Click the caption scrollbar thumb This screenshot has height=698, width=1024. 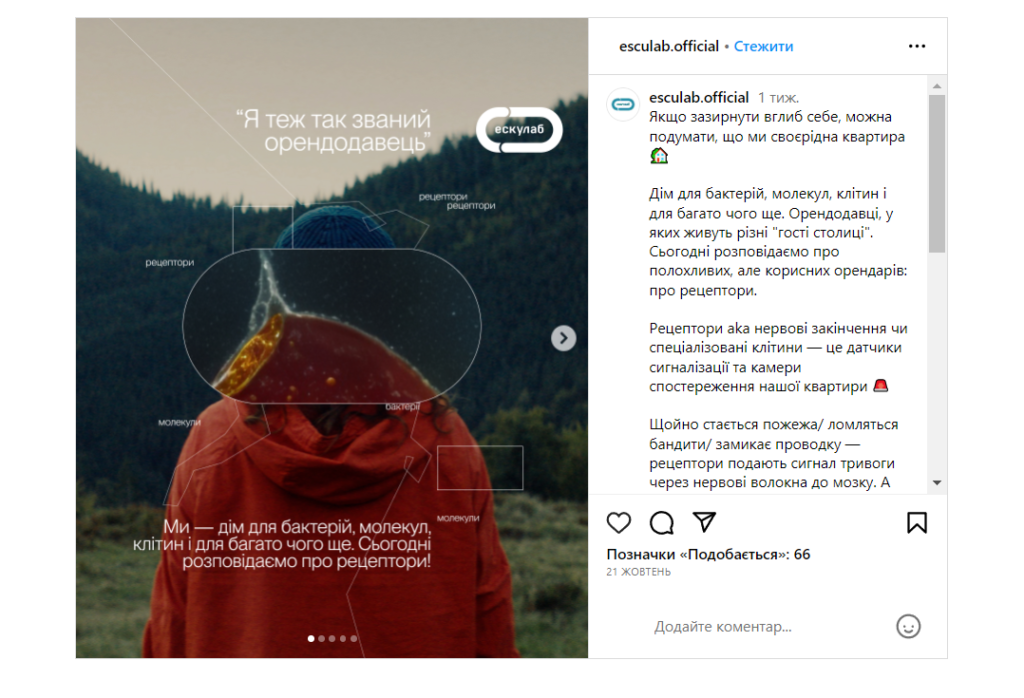tap(937, 174)
